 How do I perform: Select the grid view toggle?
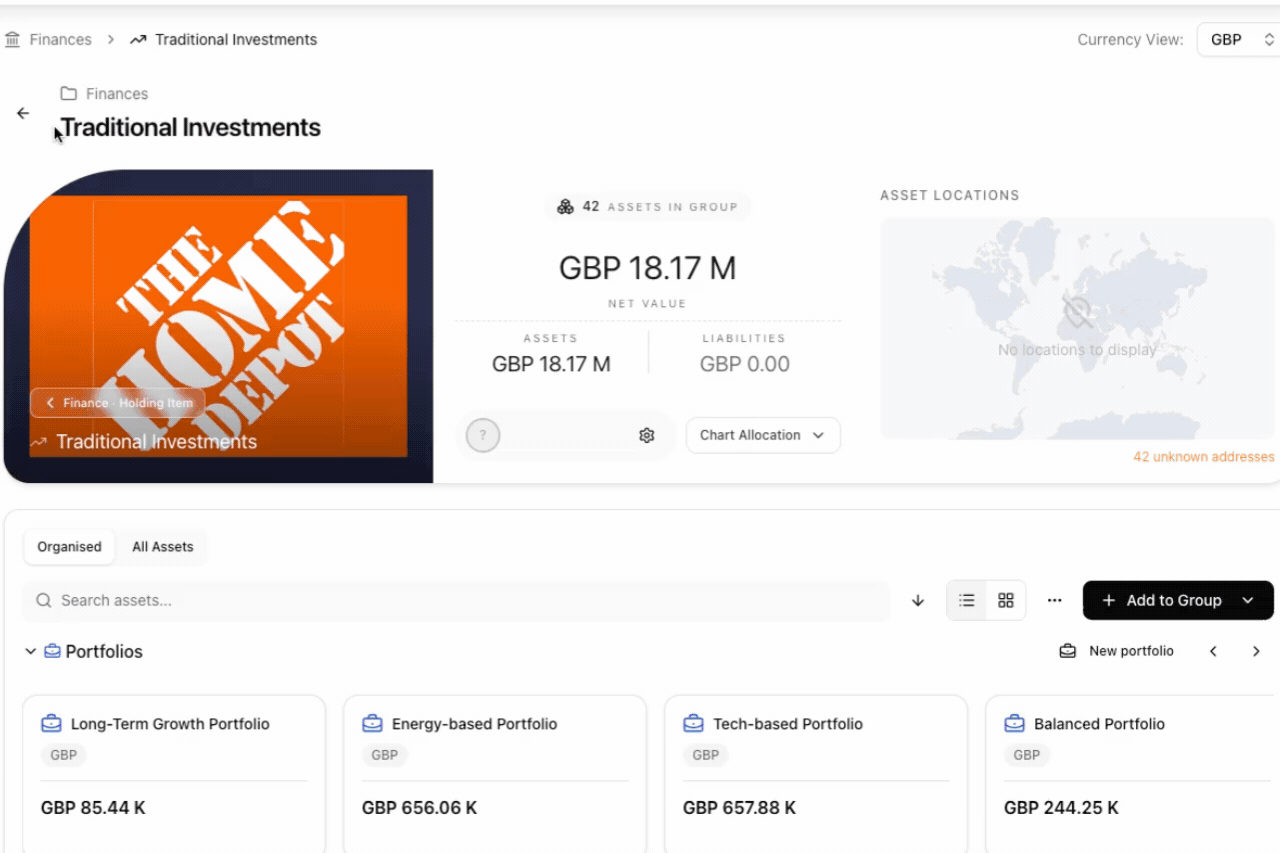pyautogui.click(x=1006, y=601)
